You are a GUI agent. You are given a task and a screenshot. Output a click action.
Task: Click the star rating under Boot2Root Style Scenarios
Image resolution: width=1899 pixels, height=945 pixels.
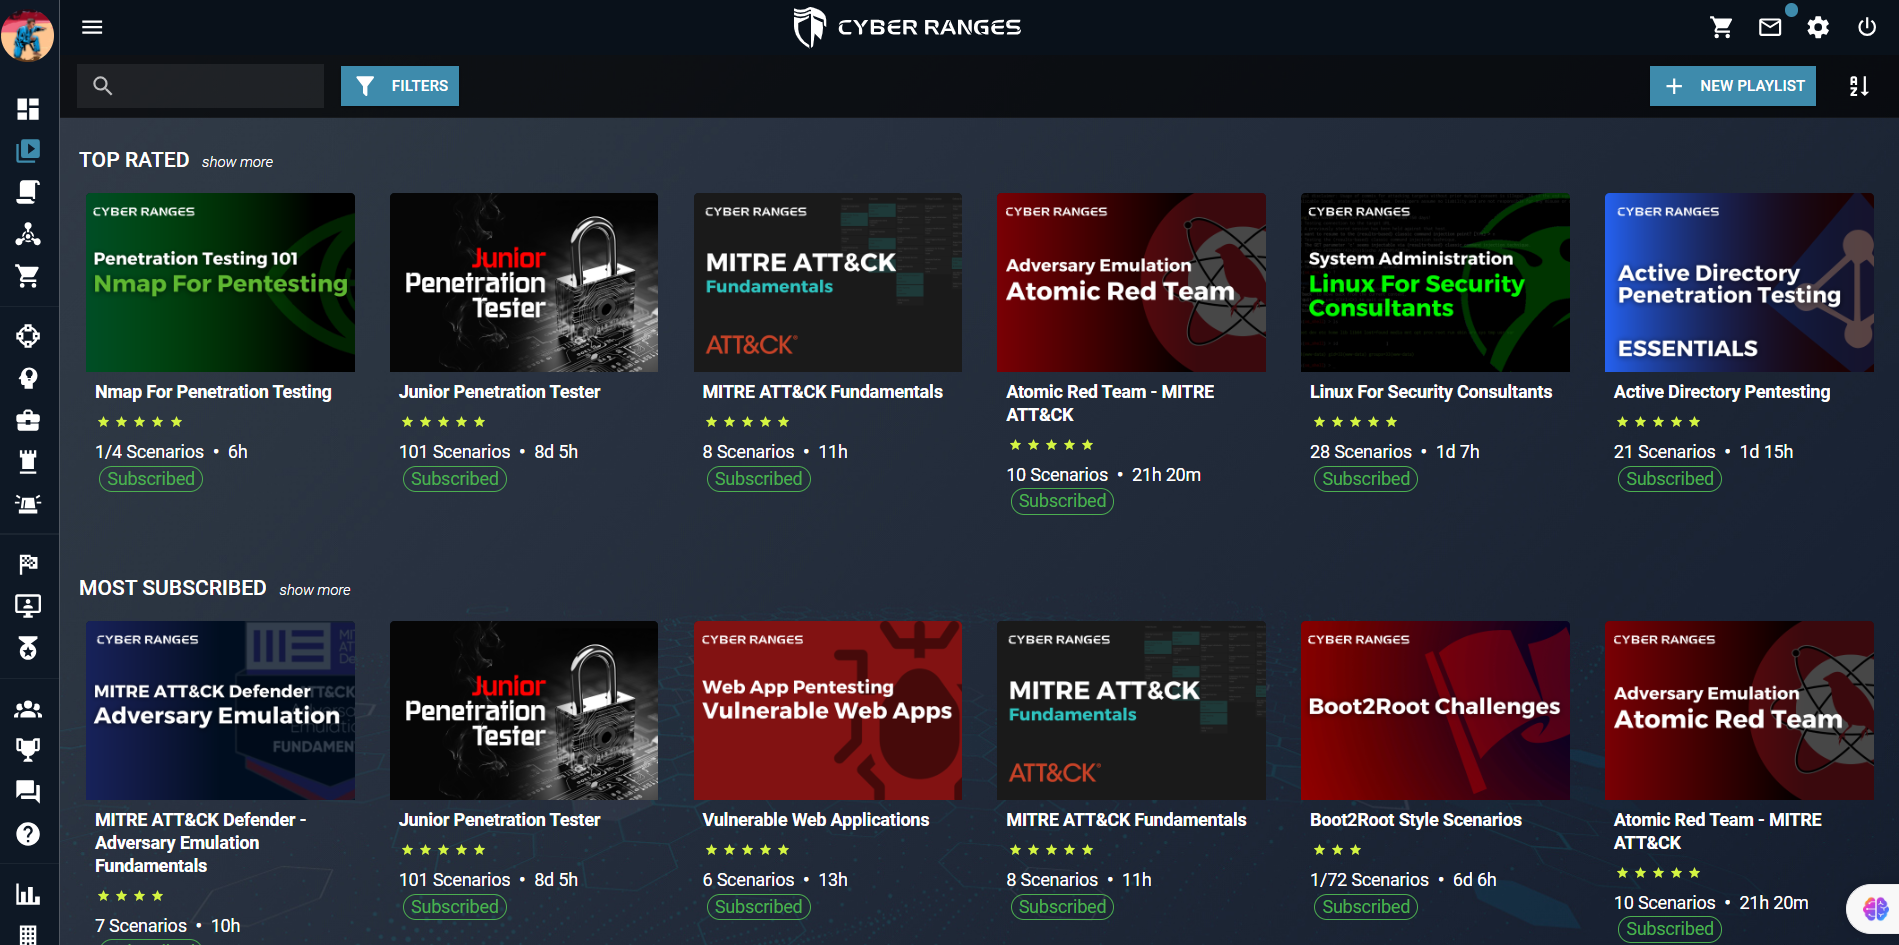click(x=1337, y=850)
